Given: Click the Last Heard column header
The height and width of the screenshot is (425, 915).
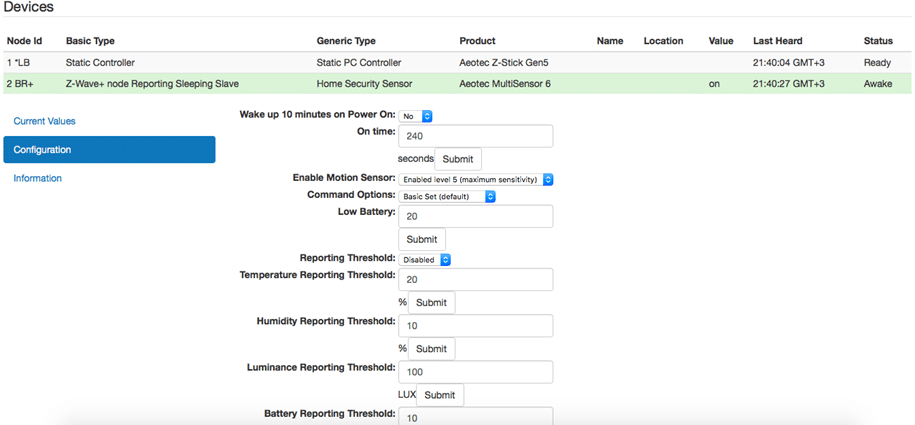Looking at the screenshot, I should pos(778,41).
